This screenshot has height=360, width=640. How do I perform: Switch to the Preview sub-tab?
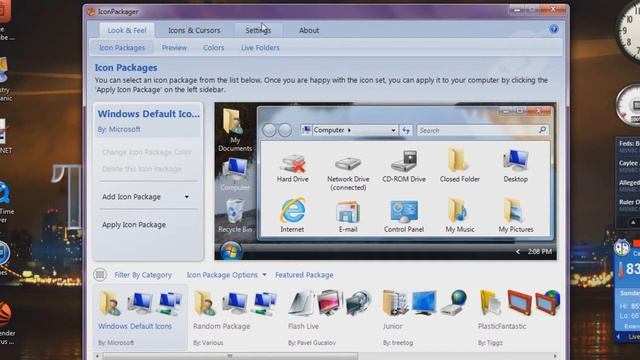[x=174, y=48]
